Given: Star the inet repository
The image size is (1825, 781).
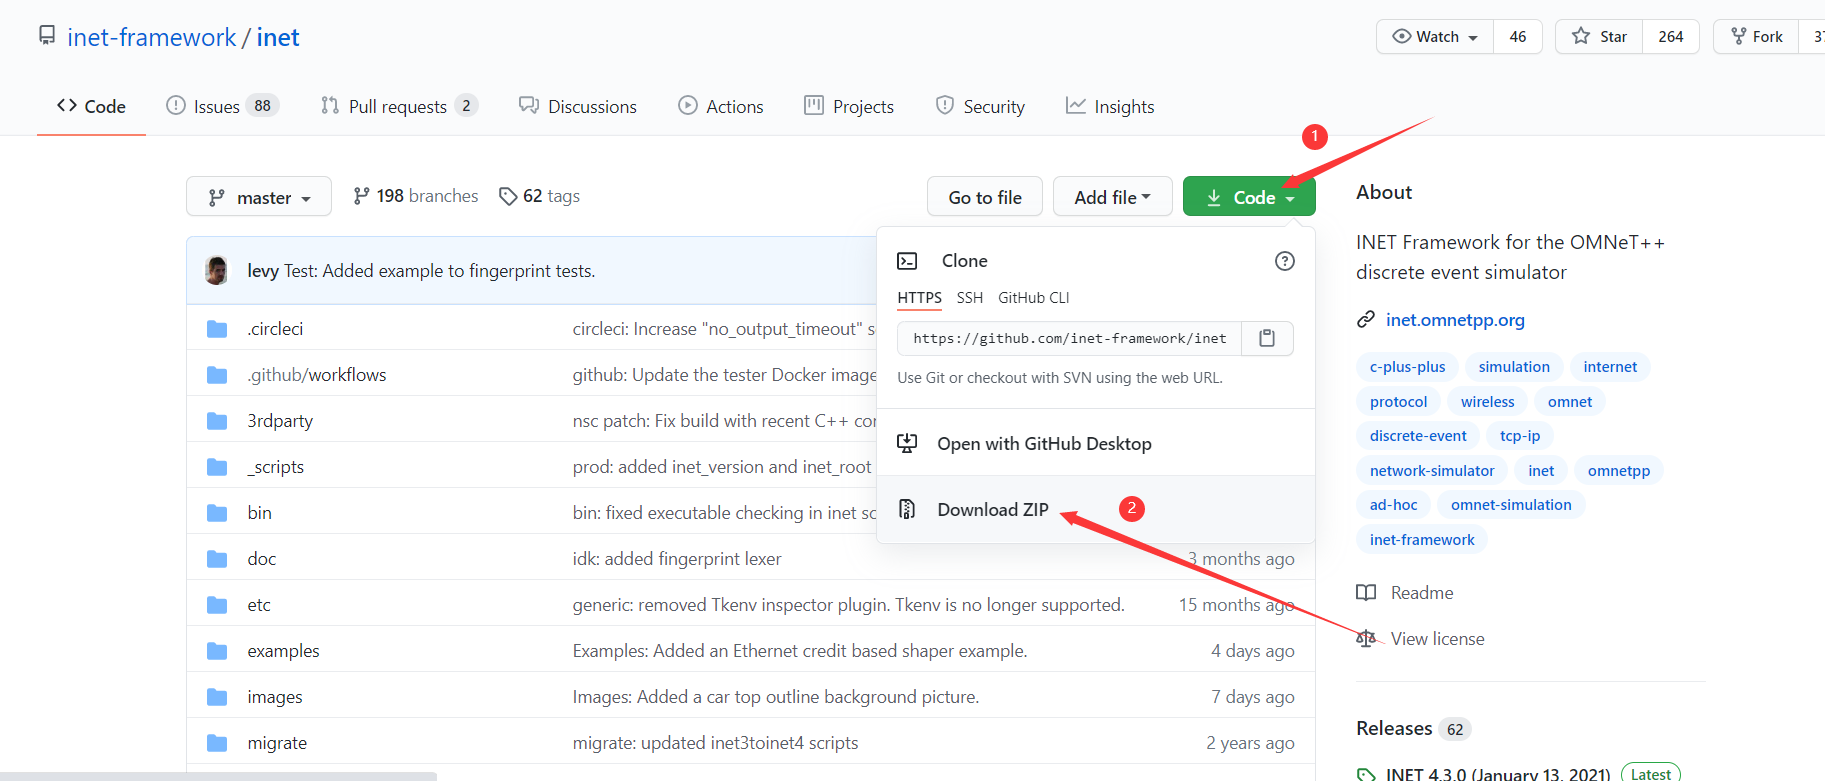Looking at the screenshot, I should [1599, 37].
